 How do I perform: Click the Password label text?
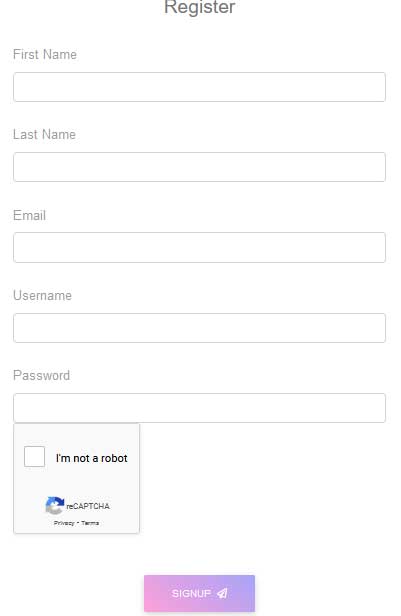(42, 375)
